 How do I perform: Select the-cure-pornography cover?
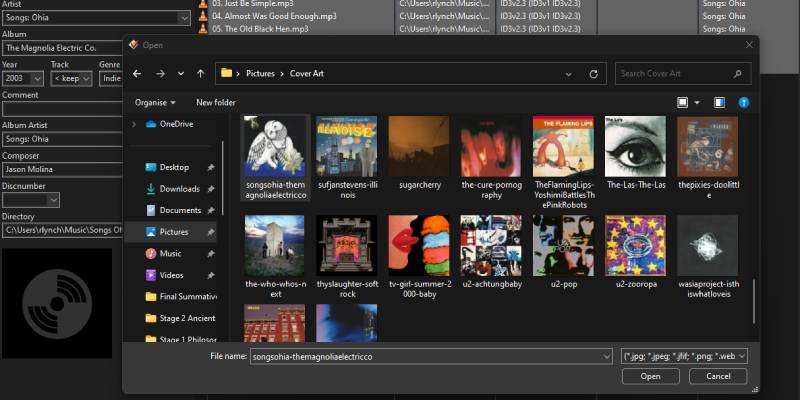click(491, 147)
